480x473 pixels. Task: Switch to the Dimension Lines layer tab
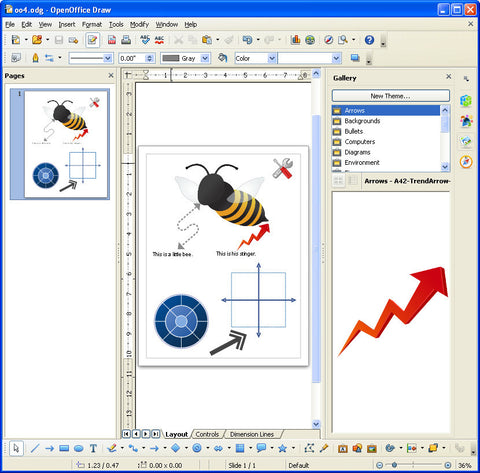coord(252,434)
